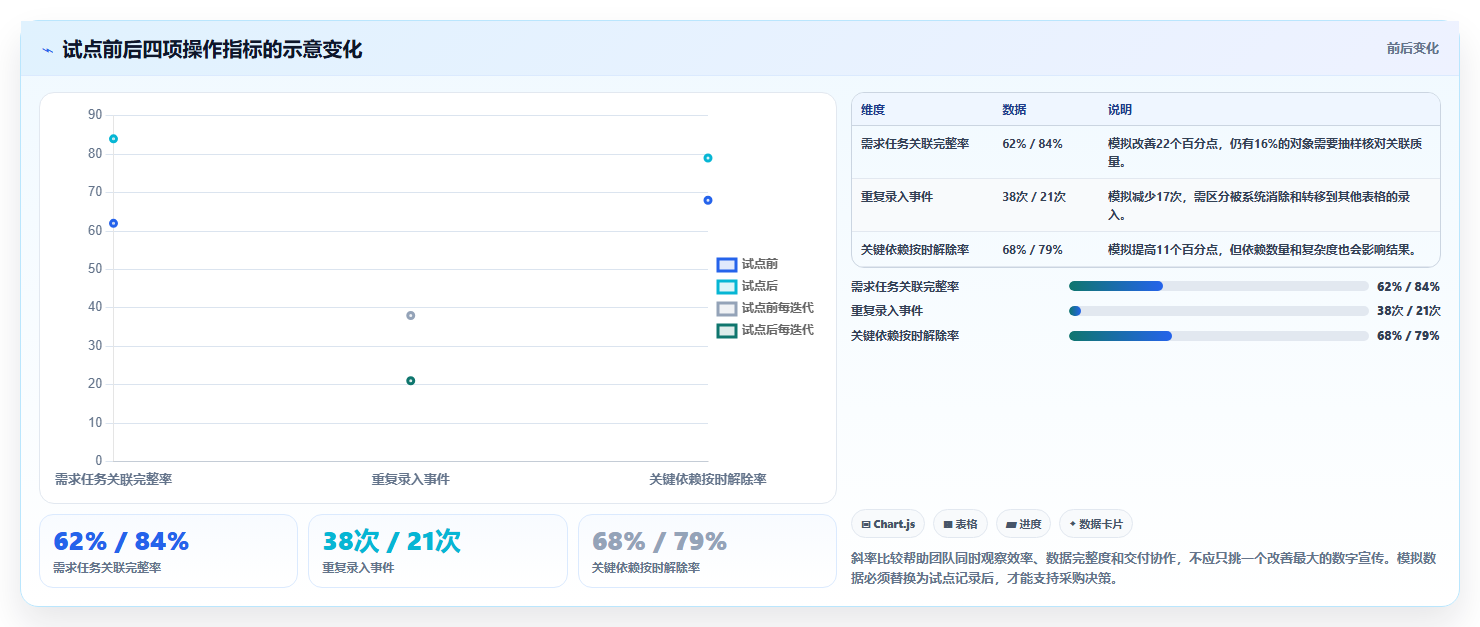The height and width of the screenshot is (627, 1480).
Task: Open the 68% / 79% stat card
Action: pos(707,551)
